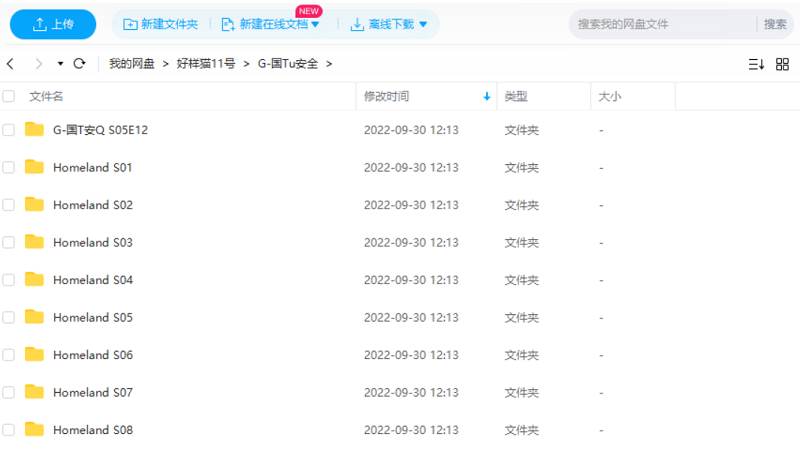Click the G-国T安Q S05E12 folder icon
The width and height of the screenshot is (800, 449).
35,129
